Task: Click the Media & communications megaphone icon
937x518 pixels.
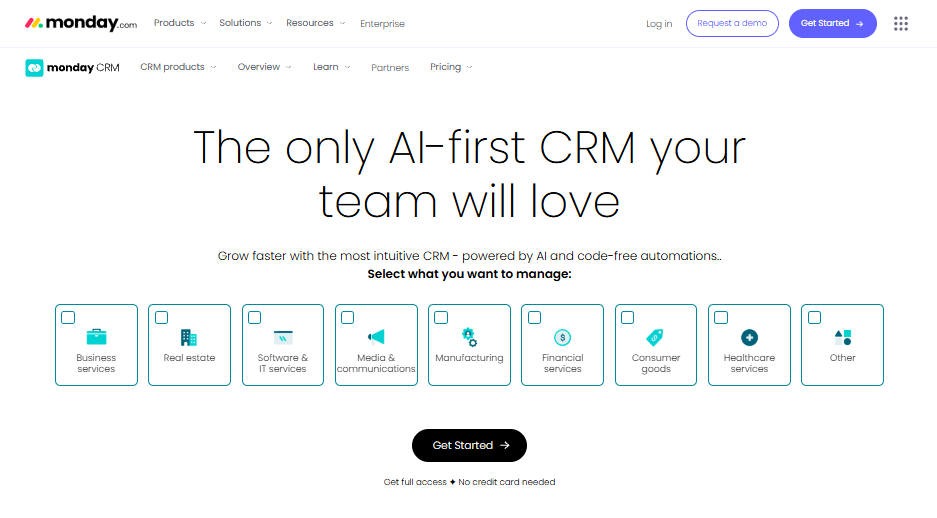Action: (376, 337)
